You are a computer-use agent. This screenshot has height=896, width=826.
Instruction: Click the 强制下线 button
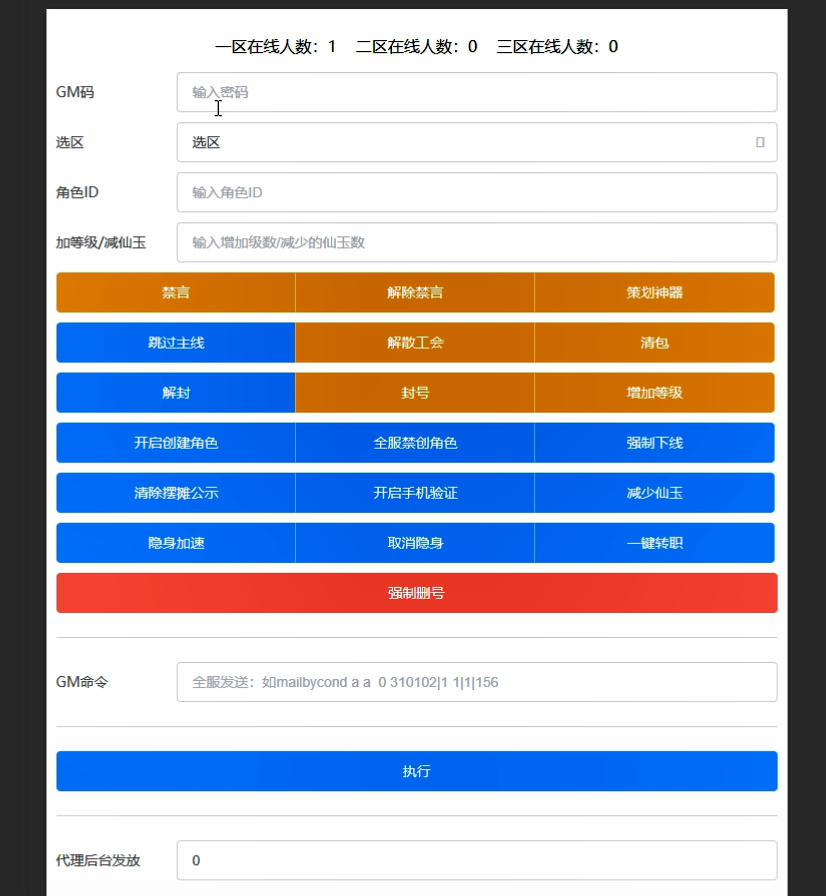click(x=655, y=443)
